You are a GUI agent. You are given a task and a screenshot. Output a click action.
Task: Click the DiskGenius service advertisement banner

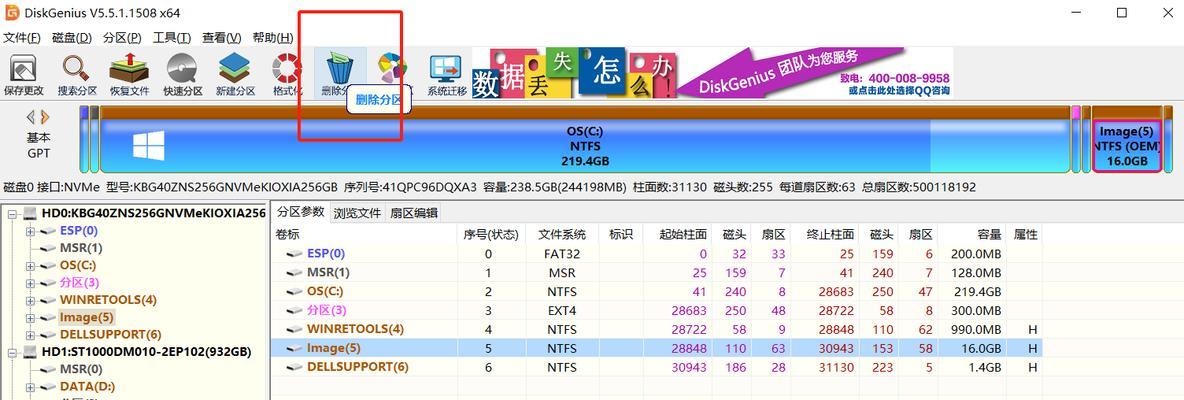(712, 72)
